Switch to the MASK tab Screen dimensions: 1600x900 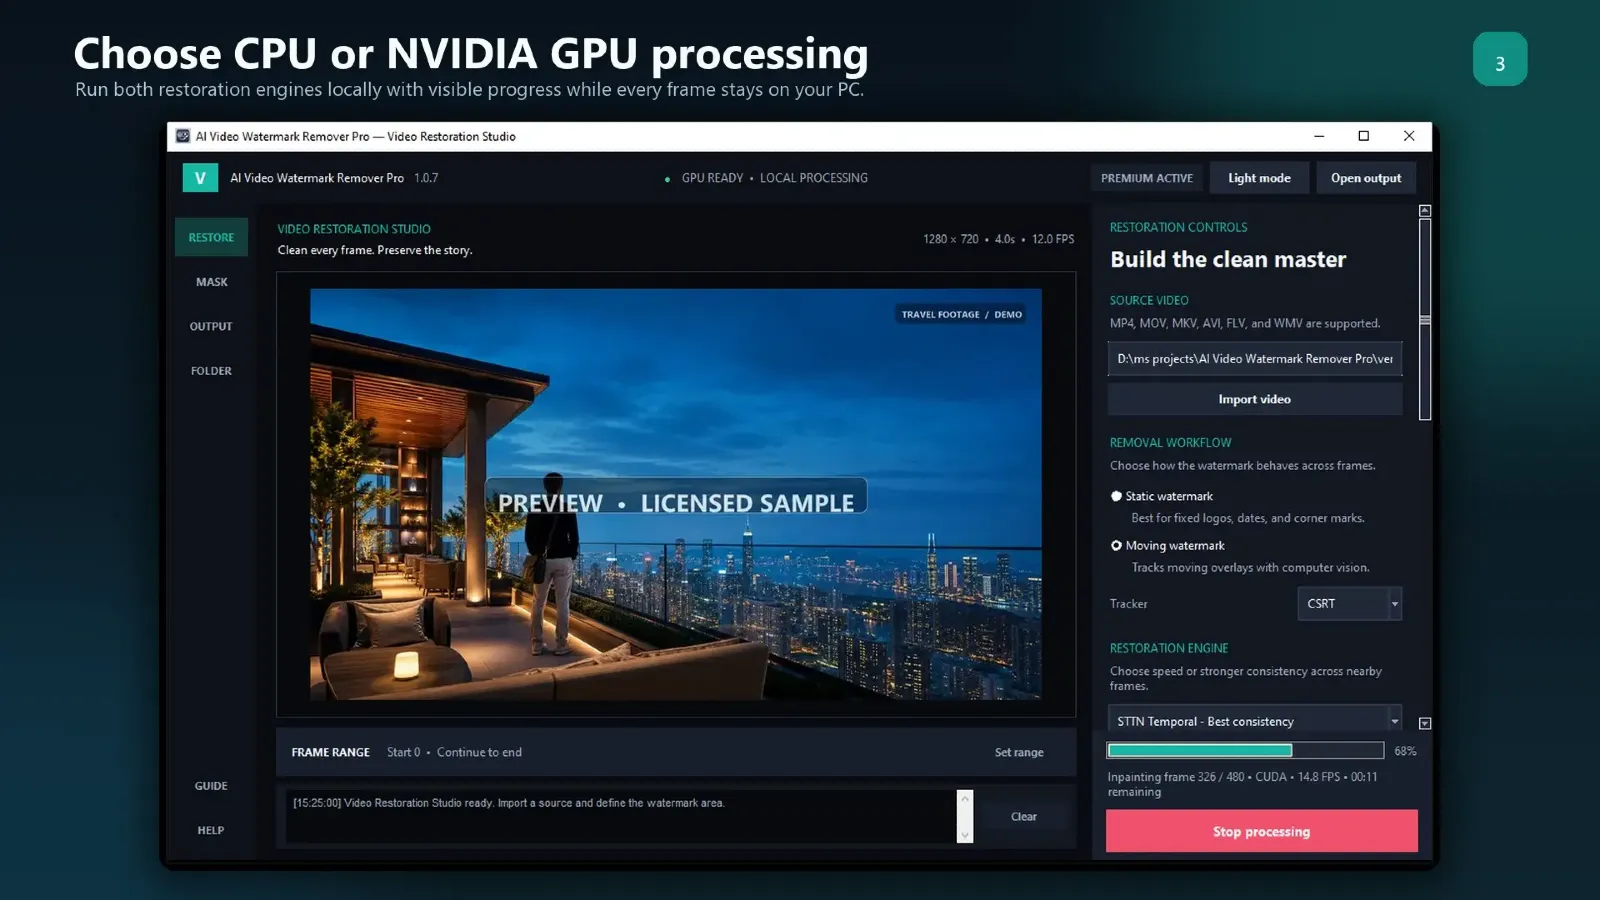[211, 282]
